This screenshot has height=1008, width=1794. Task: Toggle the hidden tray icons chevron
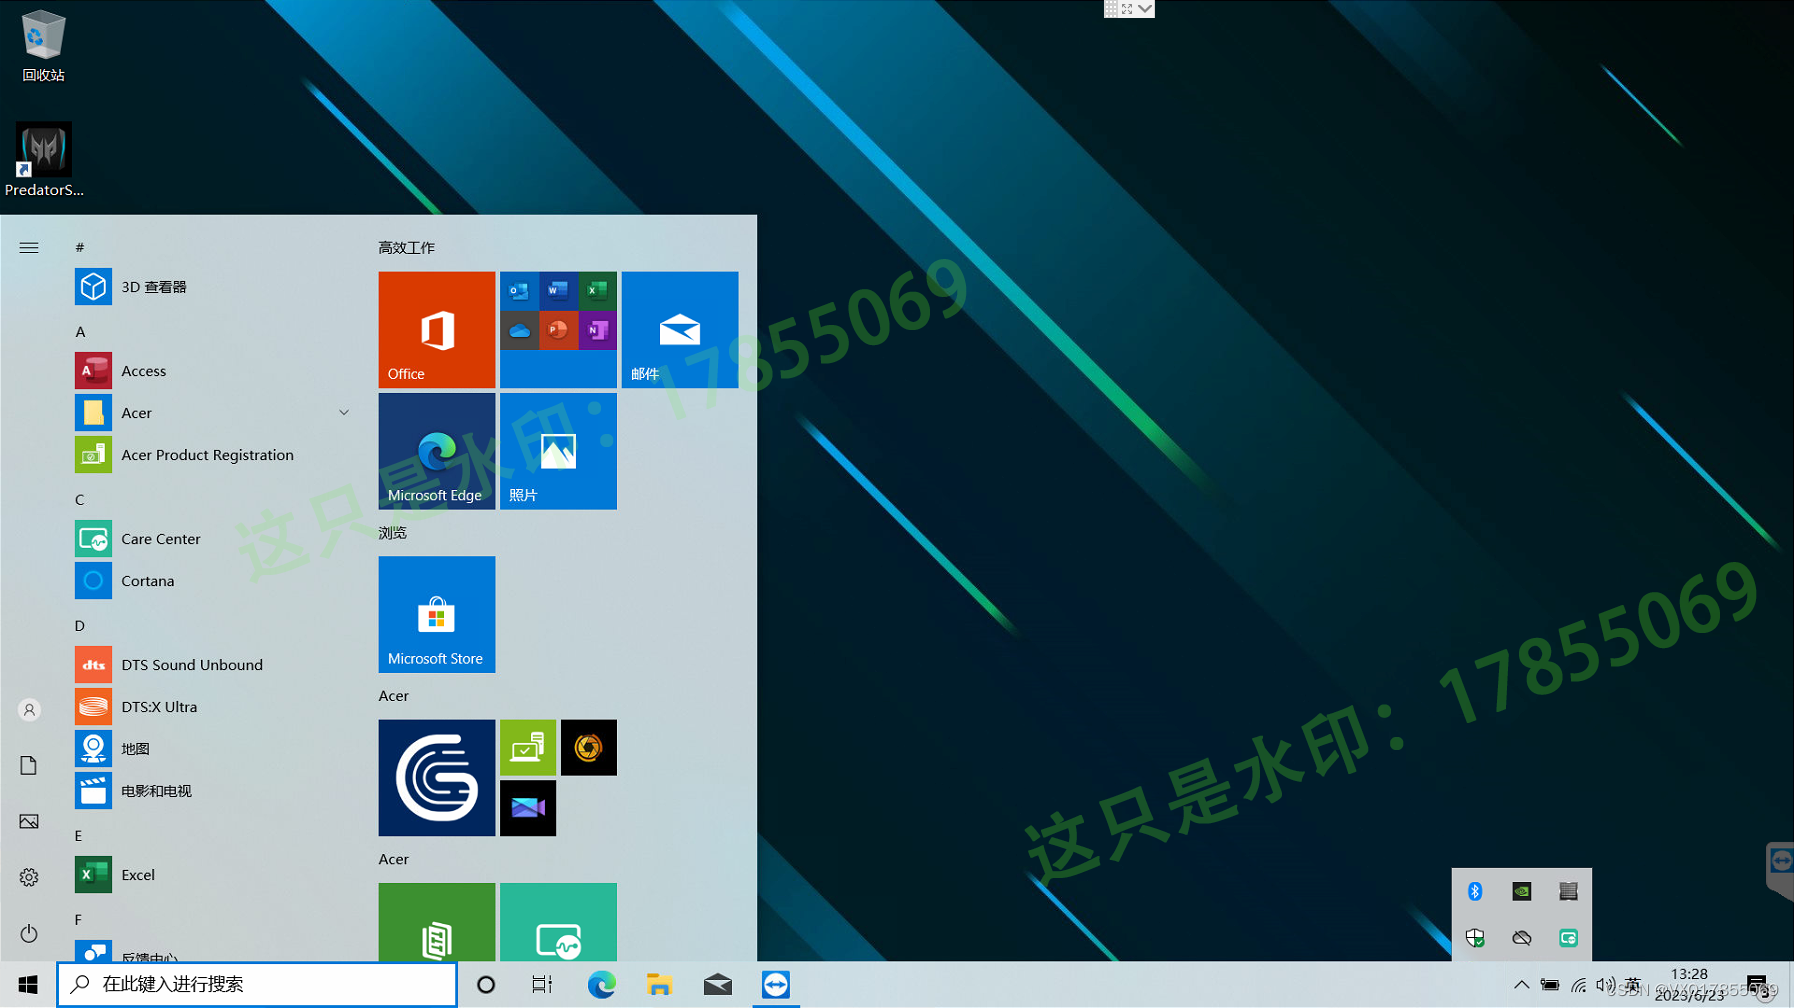(x=1521, y=985)
